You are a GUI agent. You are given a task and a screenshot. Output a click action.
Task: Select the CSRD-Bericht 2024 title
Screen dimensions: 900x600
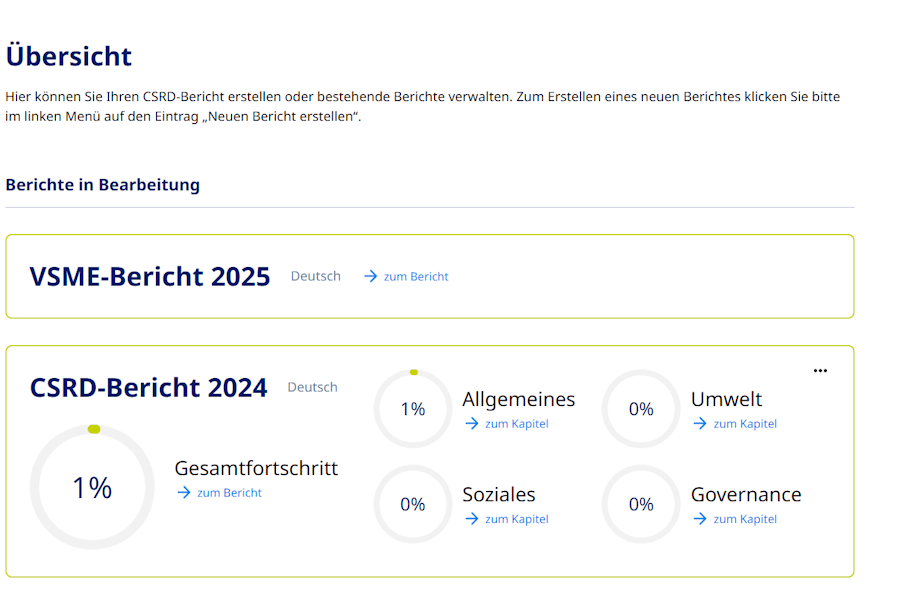click(149, 387)
